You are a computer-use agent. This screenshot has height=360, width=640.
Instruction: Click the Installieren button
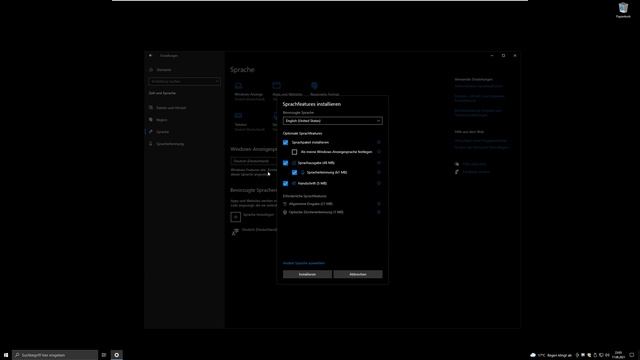(x=307, y=274)
